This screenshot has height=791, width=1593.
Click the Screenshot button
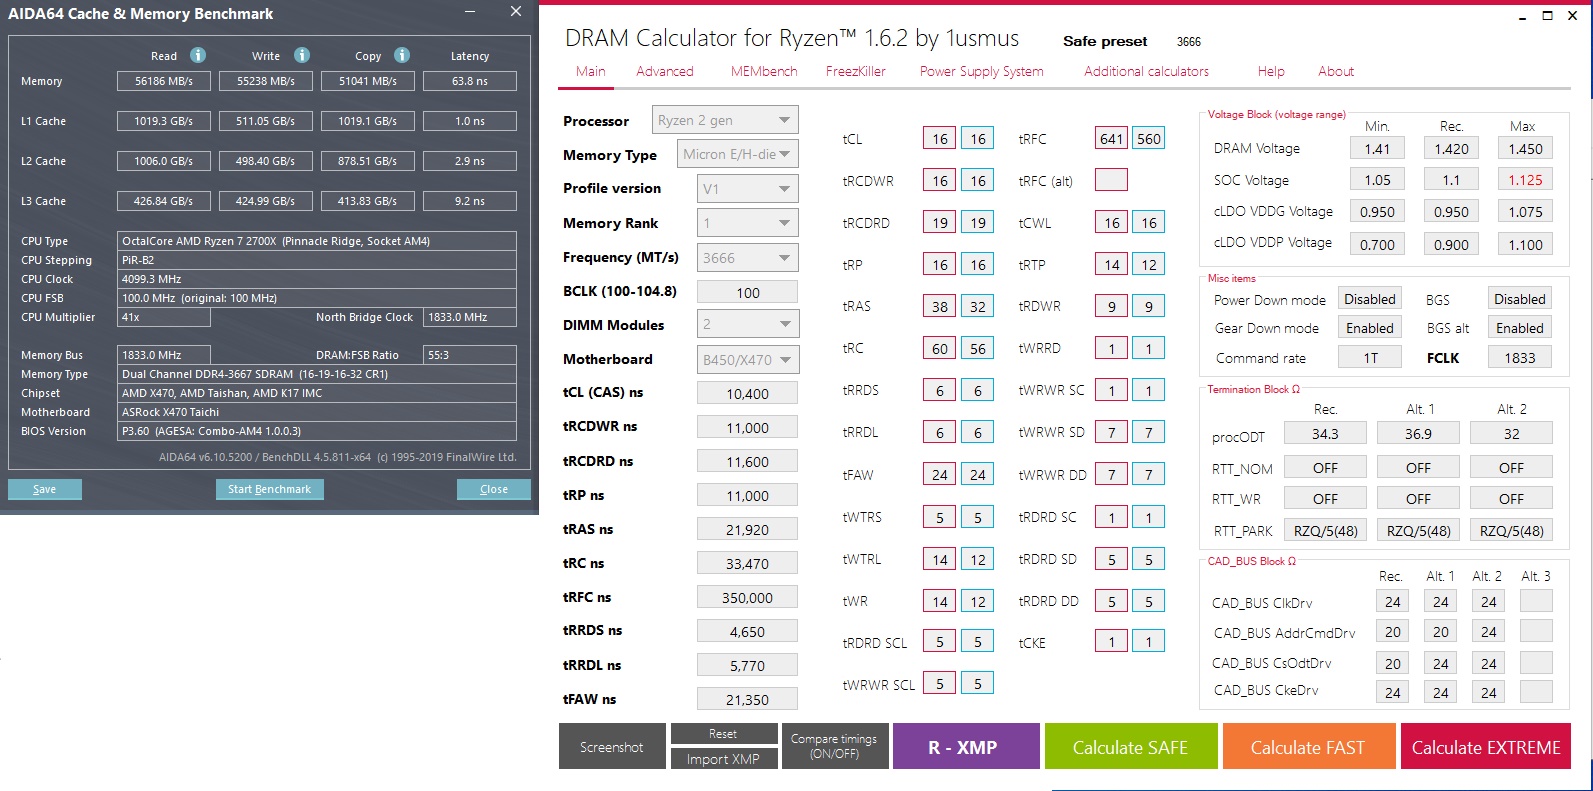[x=612, y=747]
